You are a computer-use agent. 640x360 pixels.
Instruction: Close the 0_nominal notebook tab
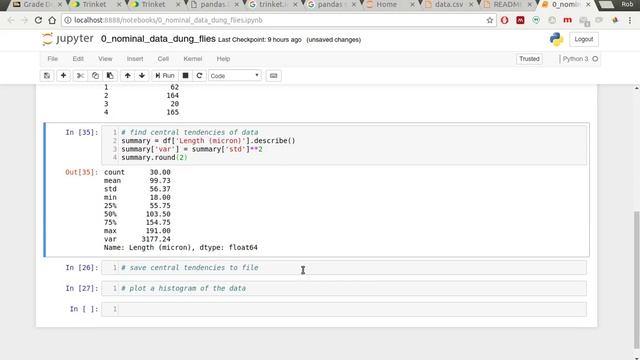click(588, 4)
